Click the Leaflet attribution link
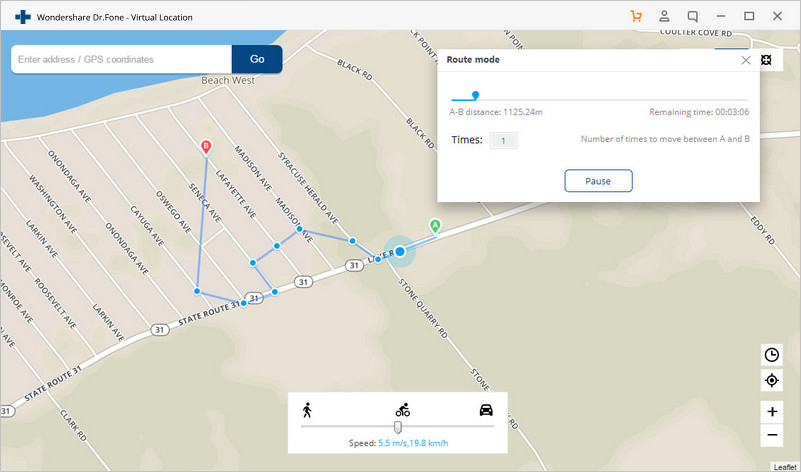 point(785,467)
